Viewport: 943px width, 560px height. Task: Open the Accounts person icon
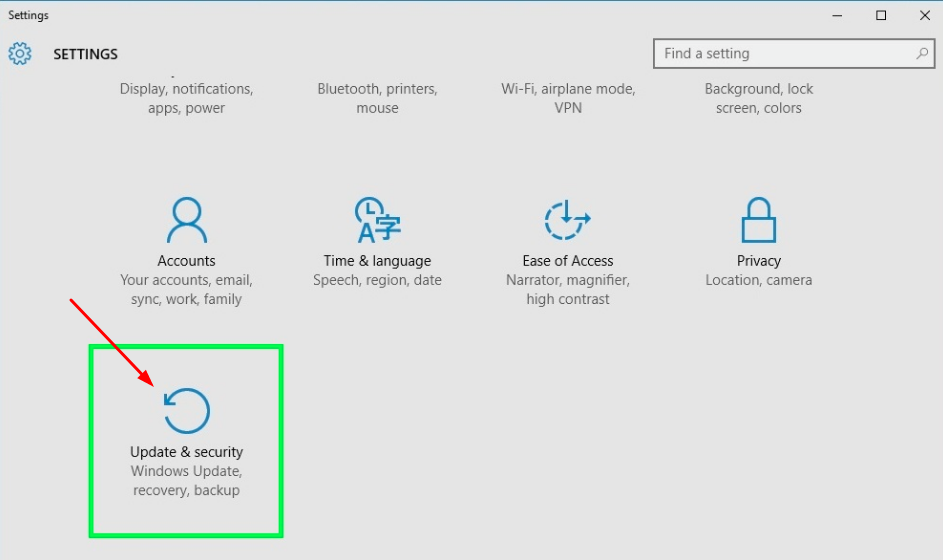pyautogui.click(x=186, y=220)
